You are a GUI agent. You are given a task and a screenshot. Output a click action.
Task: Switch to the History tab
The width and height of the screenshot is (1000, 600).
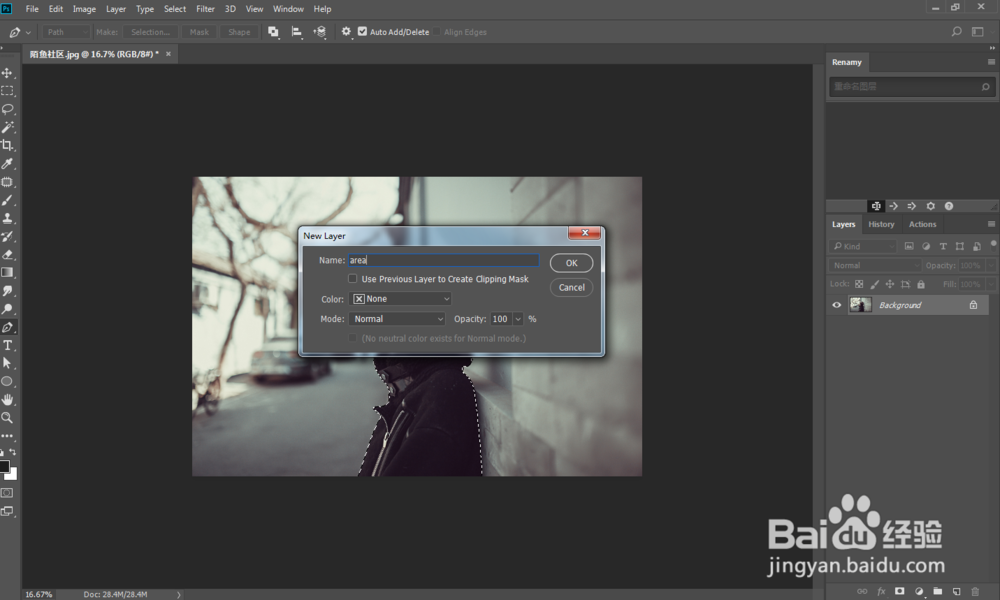[x=881, y=224]
